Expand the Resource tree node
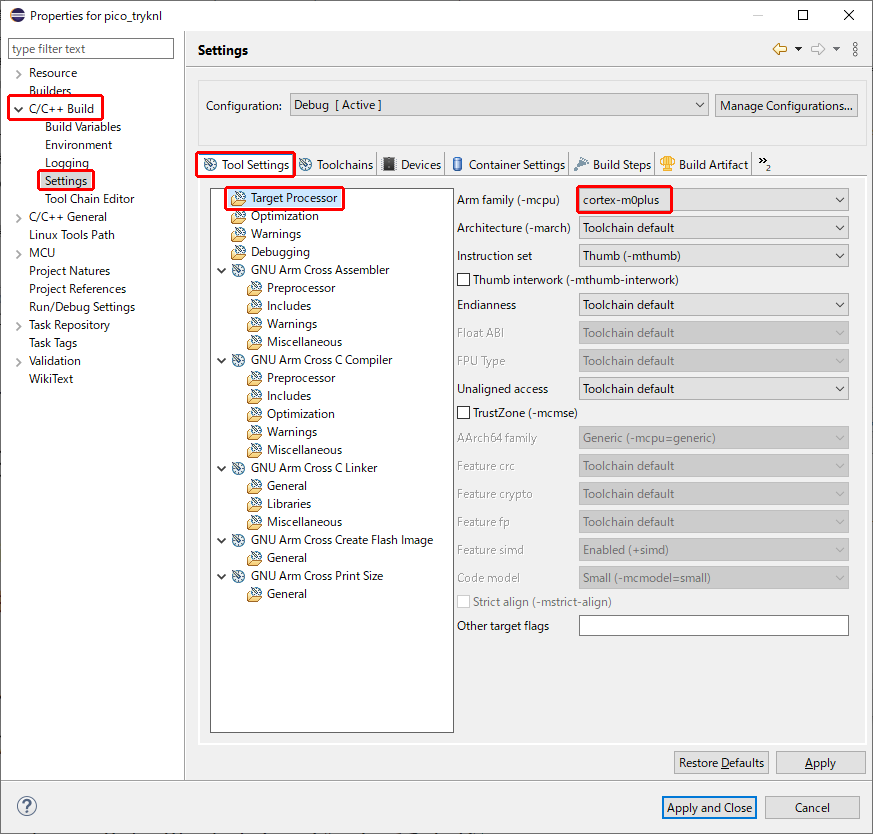The image size is (873, 834). click(19, 73)
